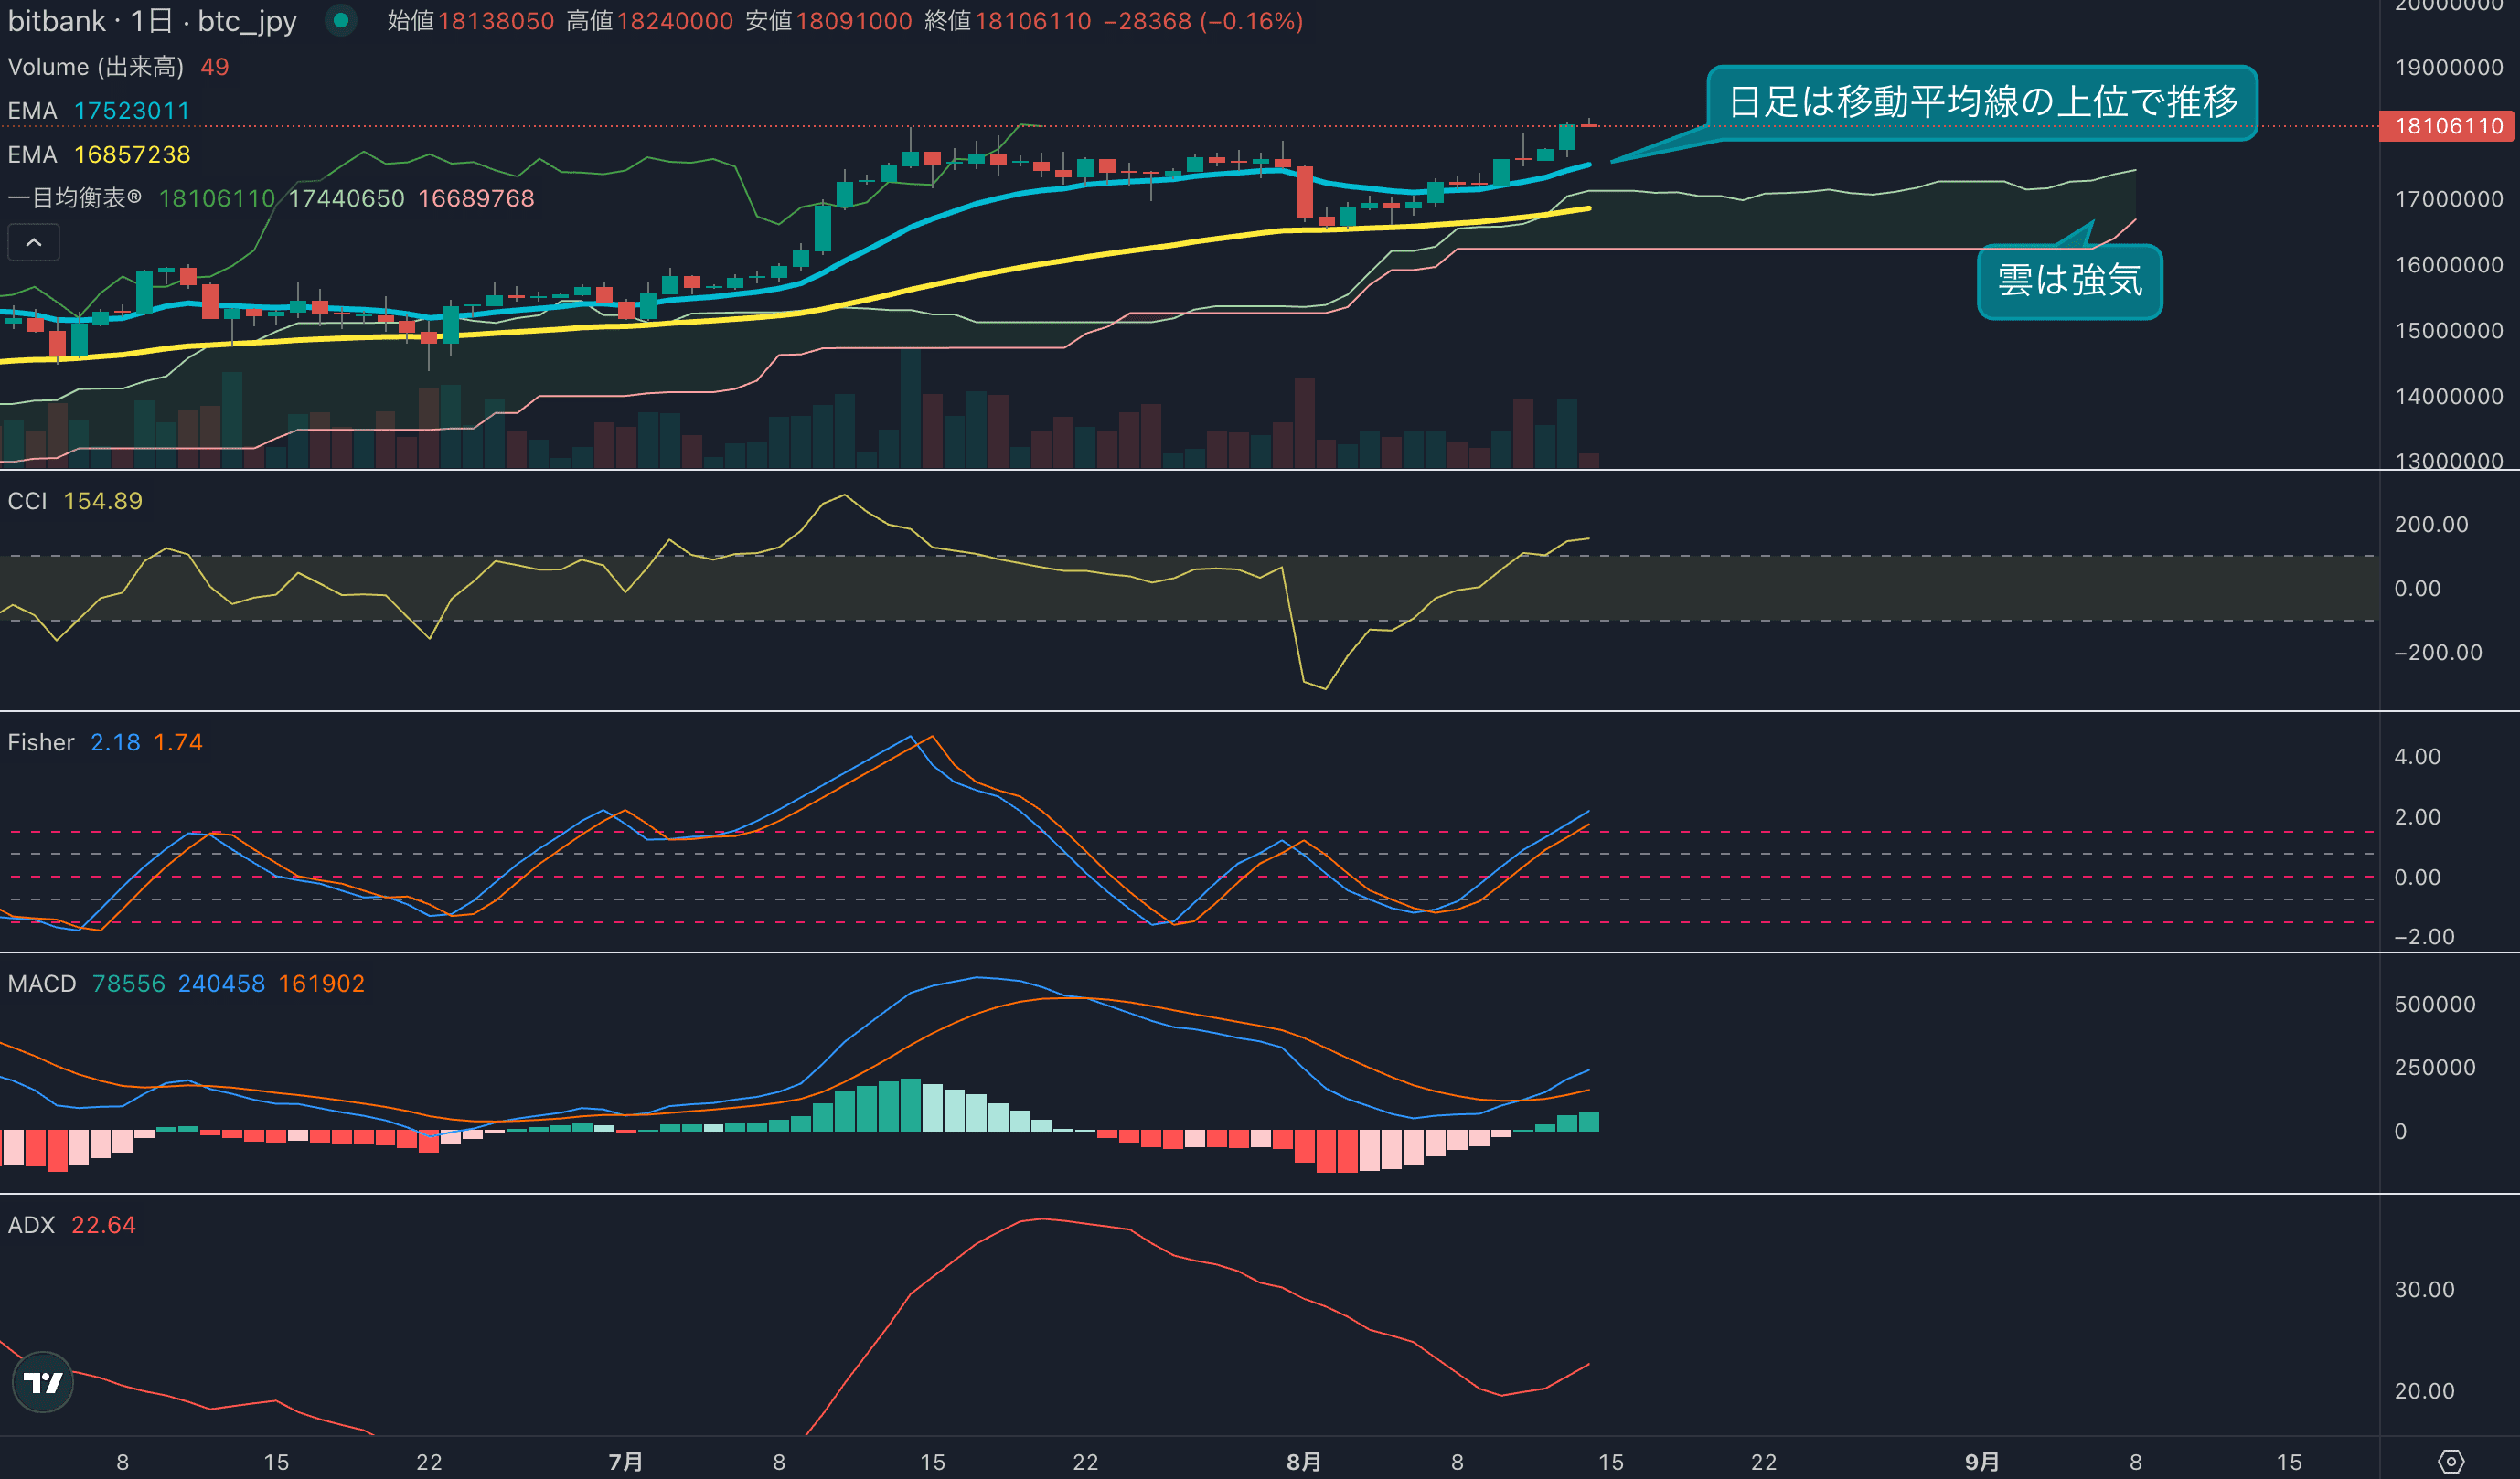Click the TradingView logo badge
Image resolution: width=2520 pixels, height=1479 pixels.
pyautogui.click(x=43, y=1382)
